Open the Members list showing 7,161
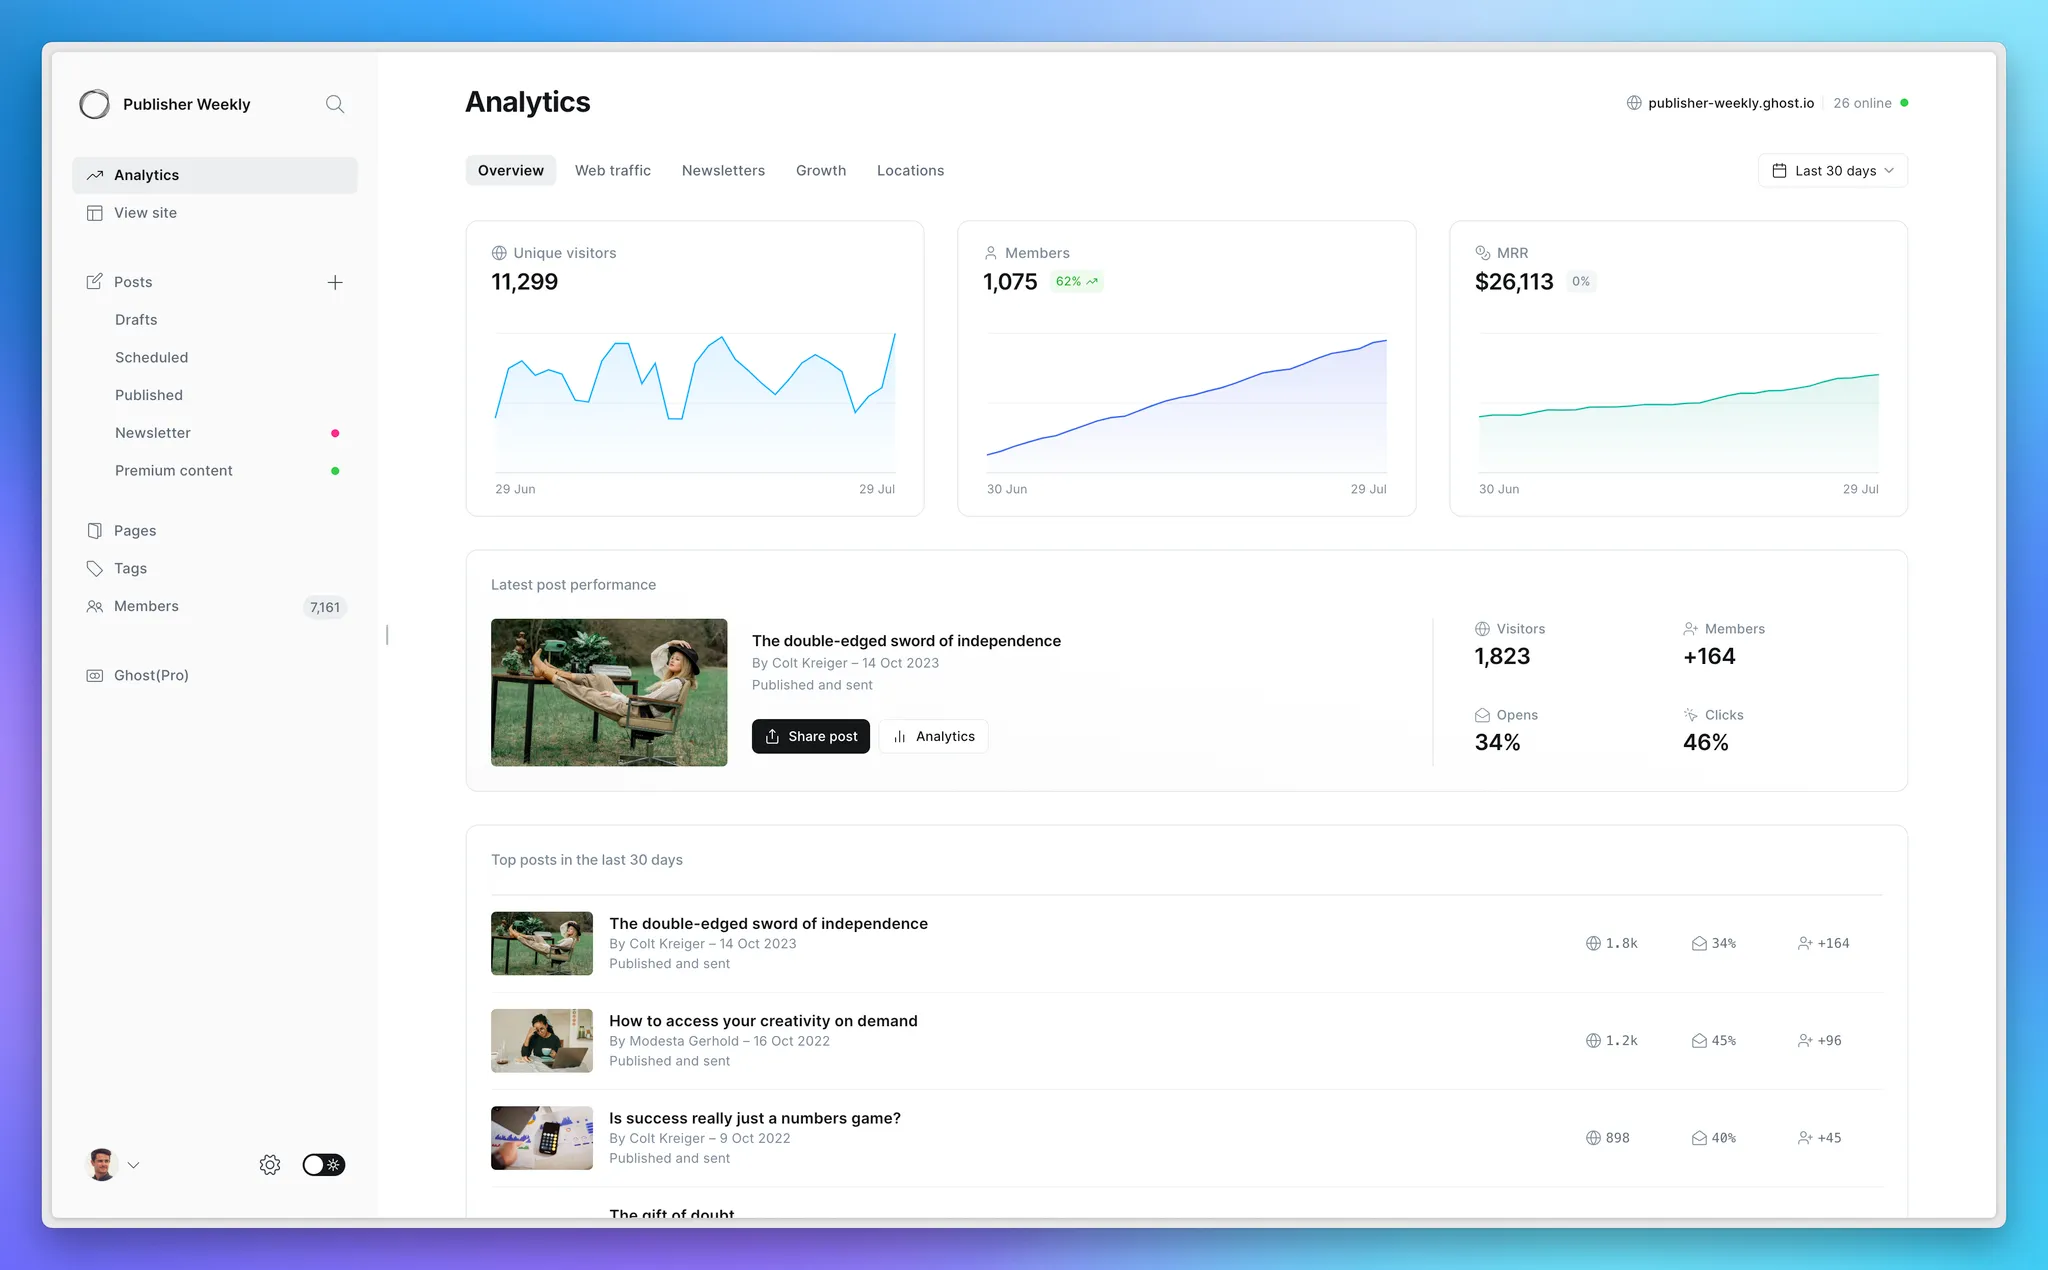Screen dimensions: 2048x1270 coord(146,607)
